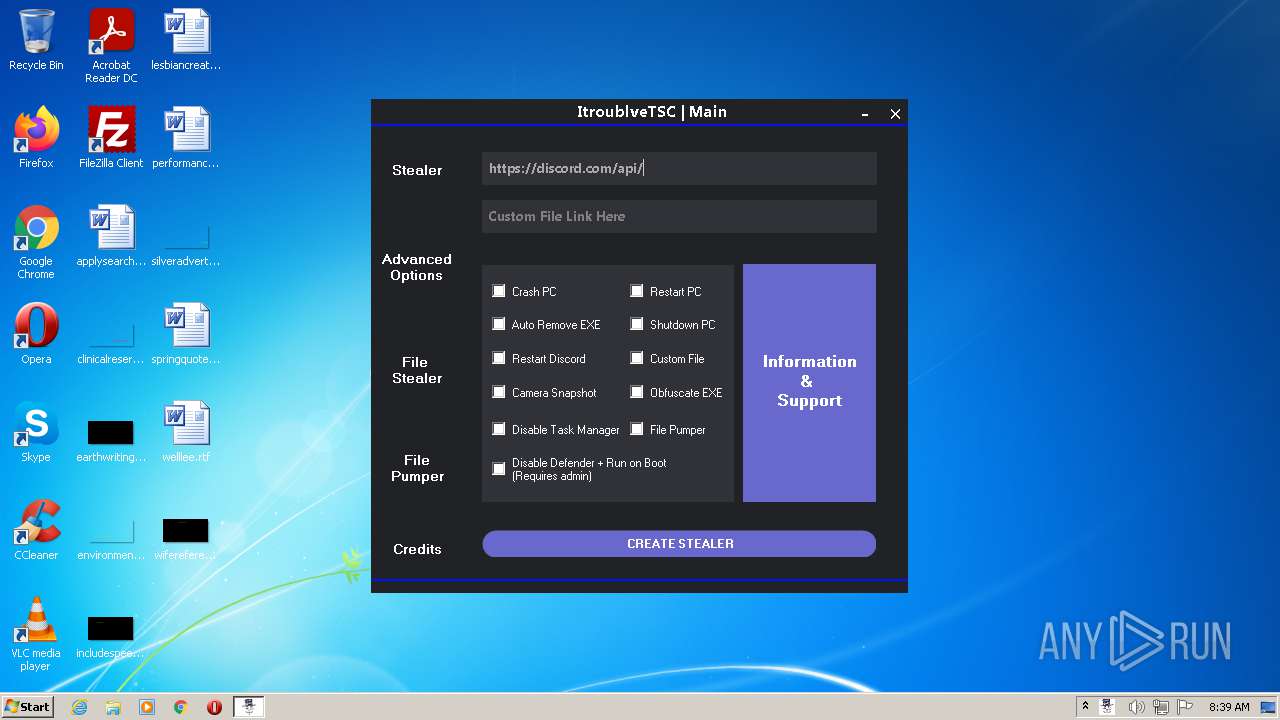
Task: Open FileZilla Client desktop shortcut
Action: point(111,138)
